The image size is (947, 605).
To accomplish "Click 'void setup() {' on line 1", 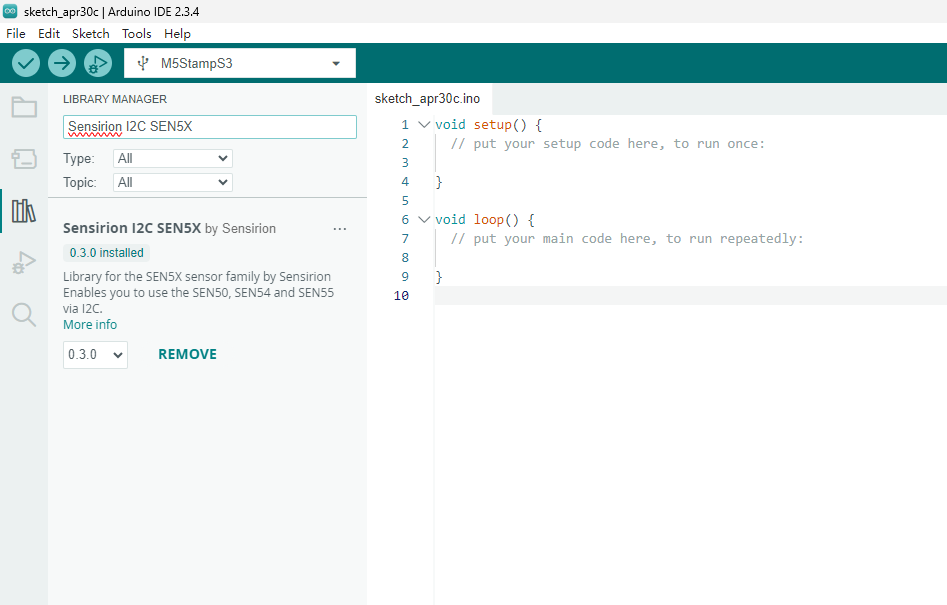I will [x=488, y=124].
